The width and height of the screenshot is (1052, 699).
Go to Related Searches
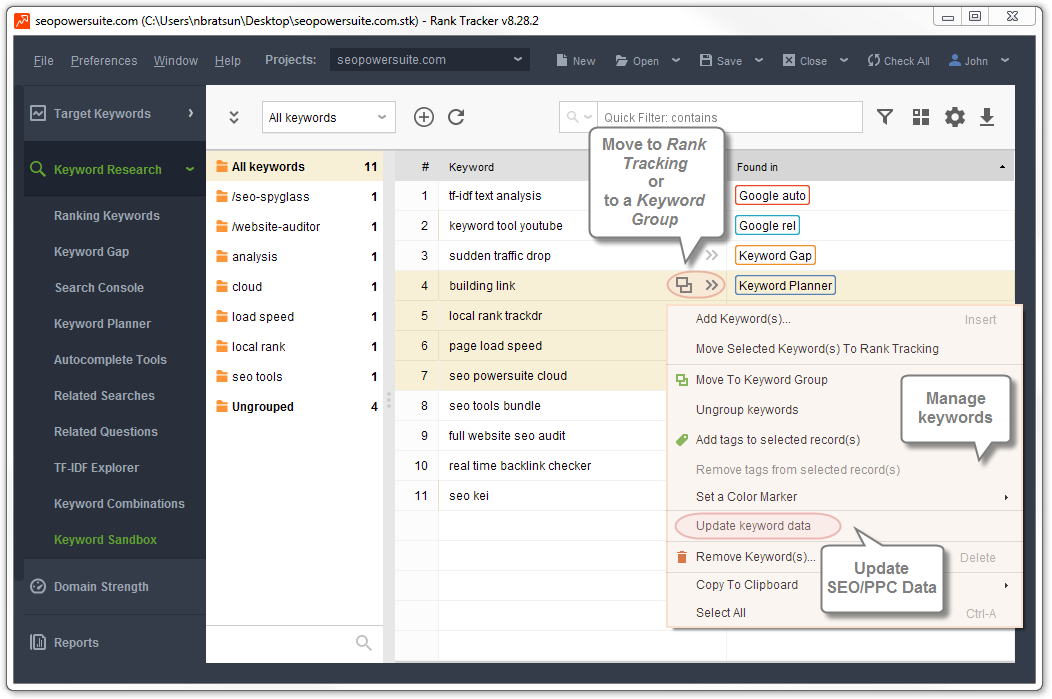pos(104,396)
